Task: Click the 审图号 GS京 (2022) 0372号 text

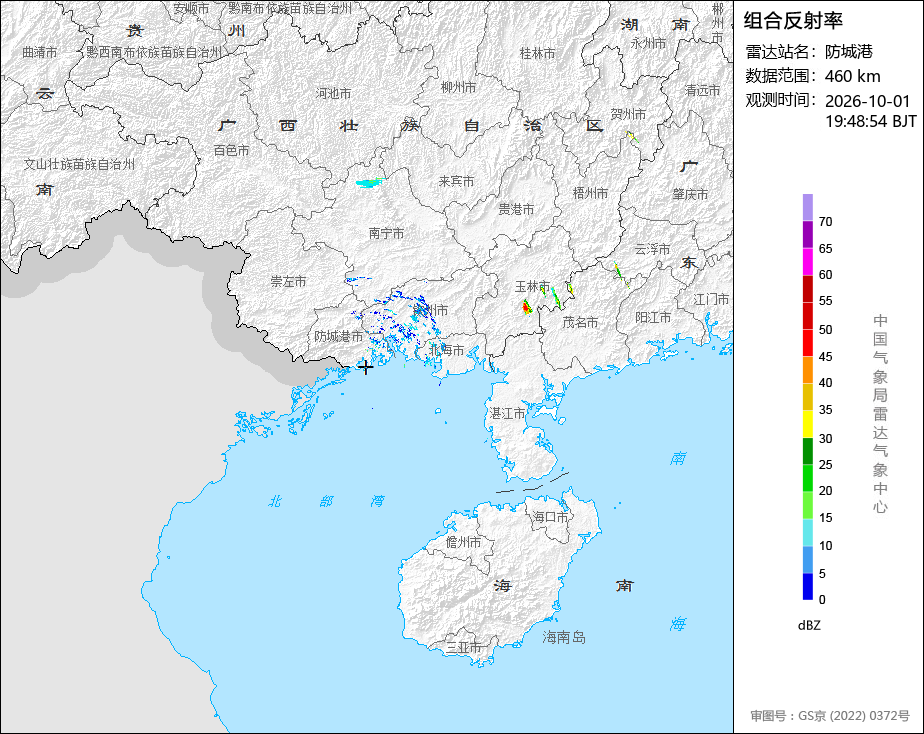Action: click(x=830, y=716)
